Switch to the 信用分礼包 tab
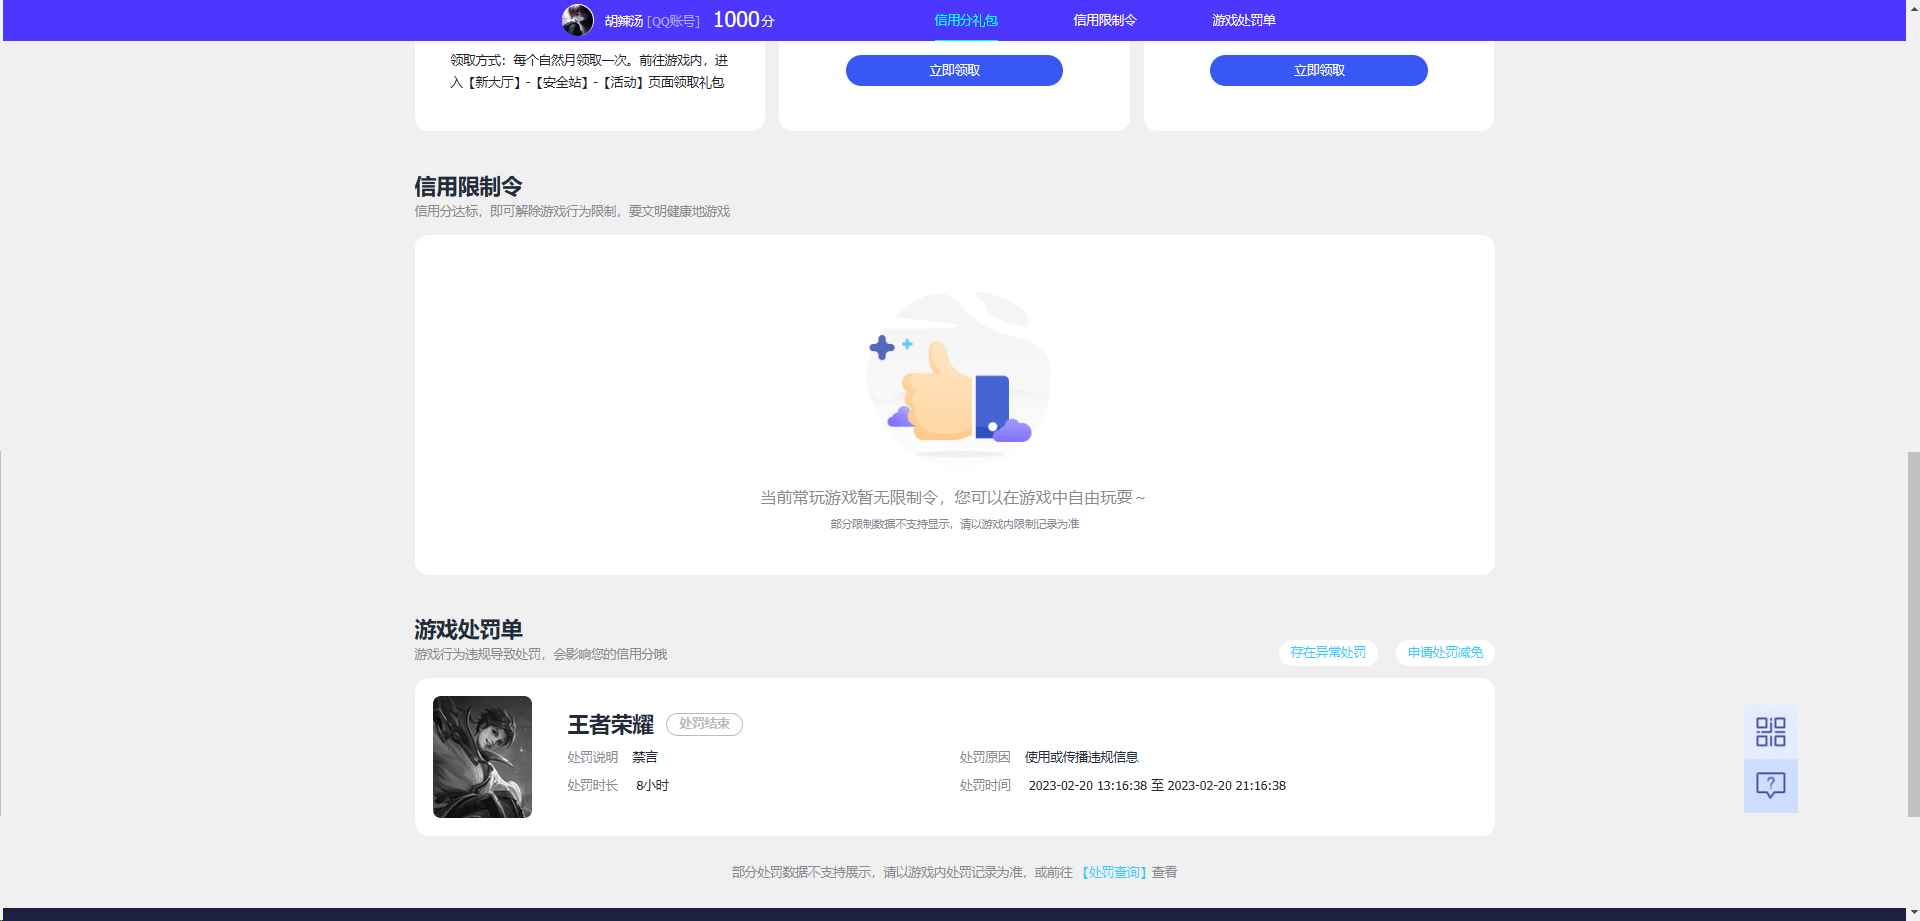Viewport: 1920px width, 921px height. [965, 20]
